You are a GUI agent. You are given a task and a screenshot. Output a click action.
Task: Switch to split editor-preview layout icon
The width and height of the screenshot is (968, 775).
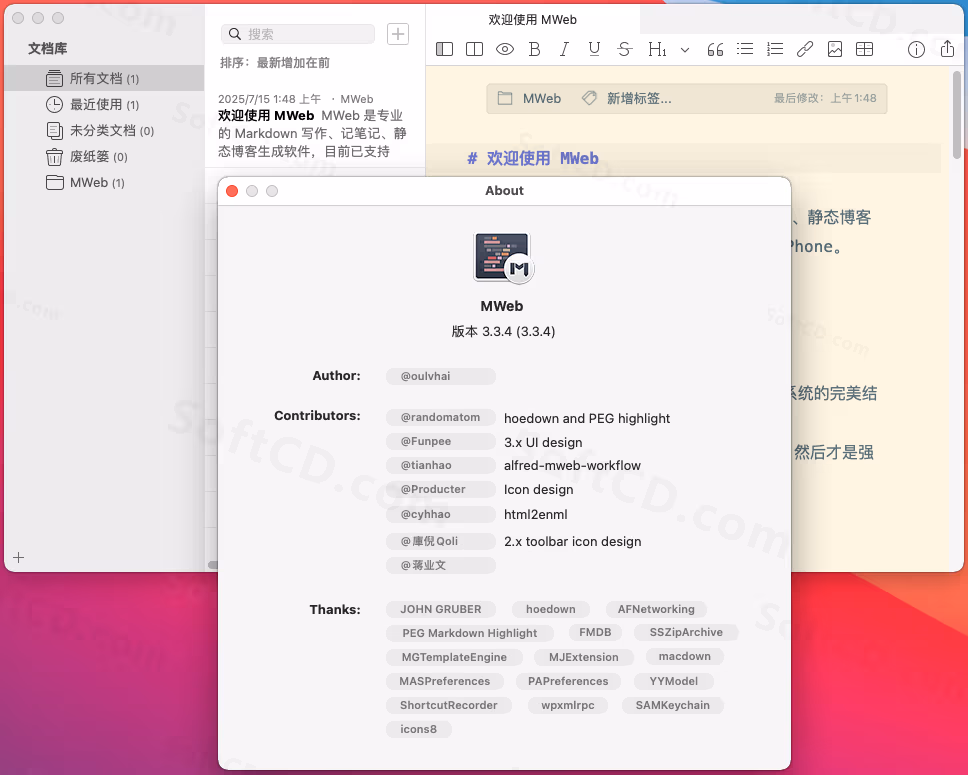tap(474, 49)
